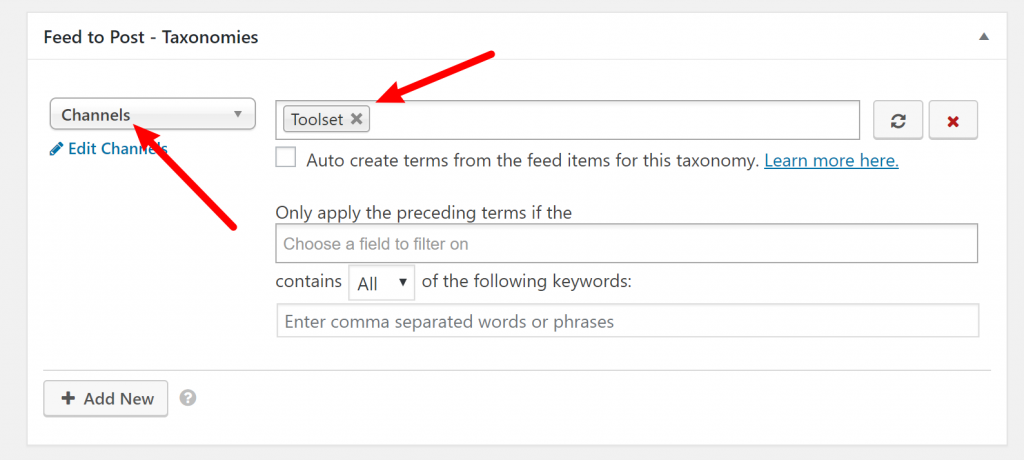Open the Learn more here link
The image size is (1024, 460).
(831, 160)
